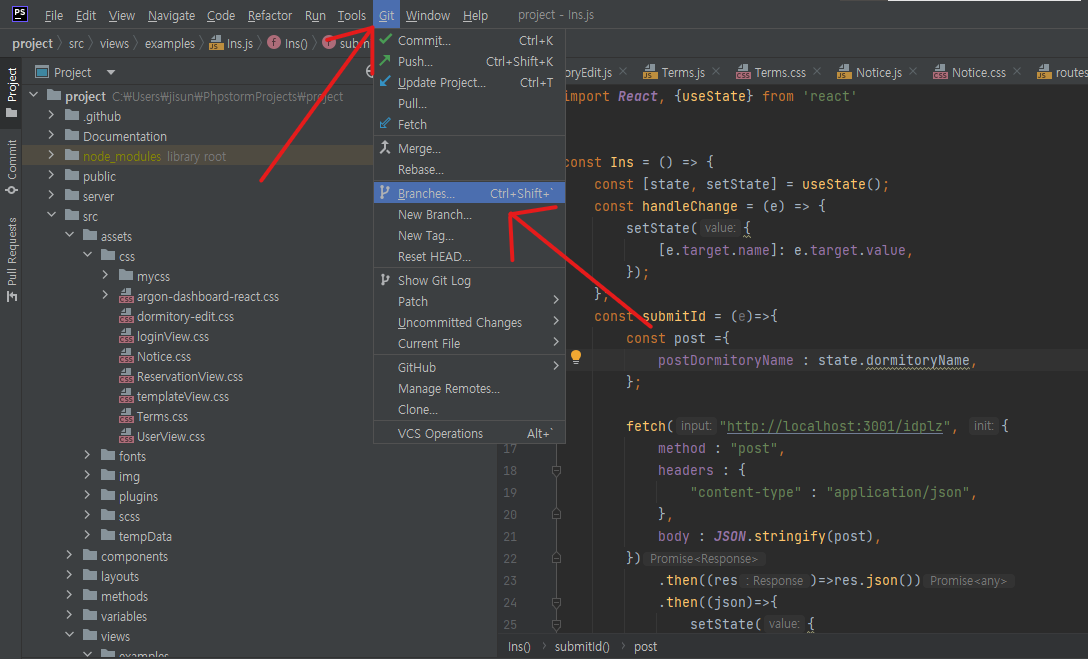Viewport: 1088px width, 659px height.
Task: Open the File menu
Action: pos(53,15)
